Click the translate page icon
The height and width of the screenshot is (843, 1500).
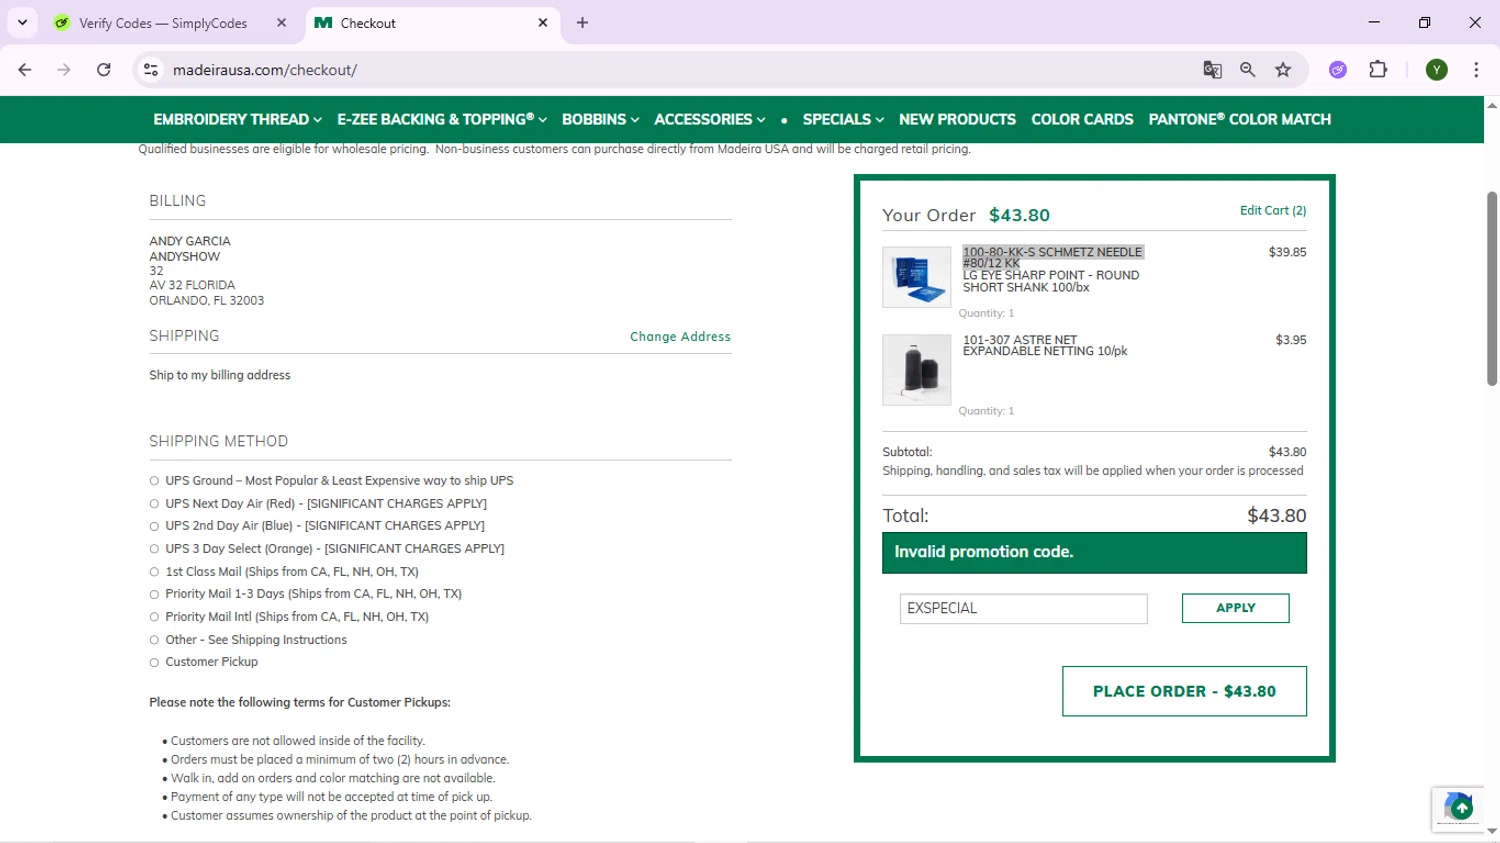tap(1212, 70)
